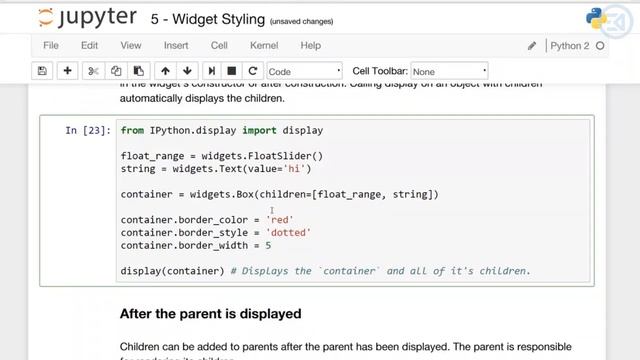The height and width of the screenshot is (360, 640).
Task: Copy selected cell icon
Action: point(116,71)
